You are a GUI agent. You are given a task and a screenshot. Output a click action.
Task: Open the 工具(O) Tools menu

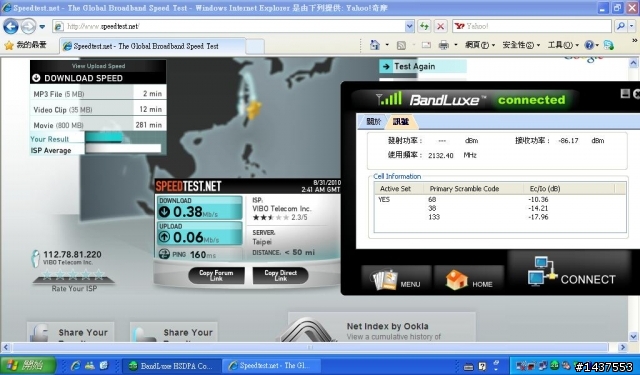(563, 45)
